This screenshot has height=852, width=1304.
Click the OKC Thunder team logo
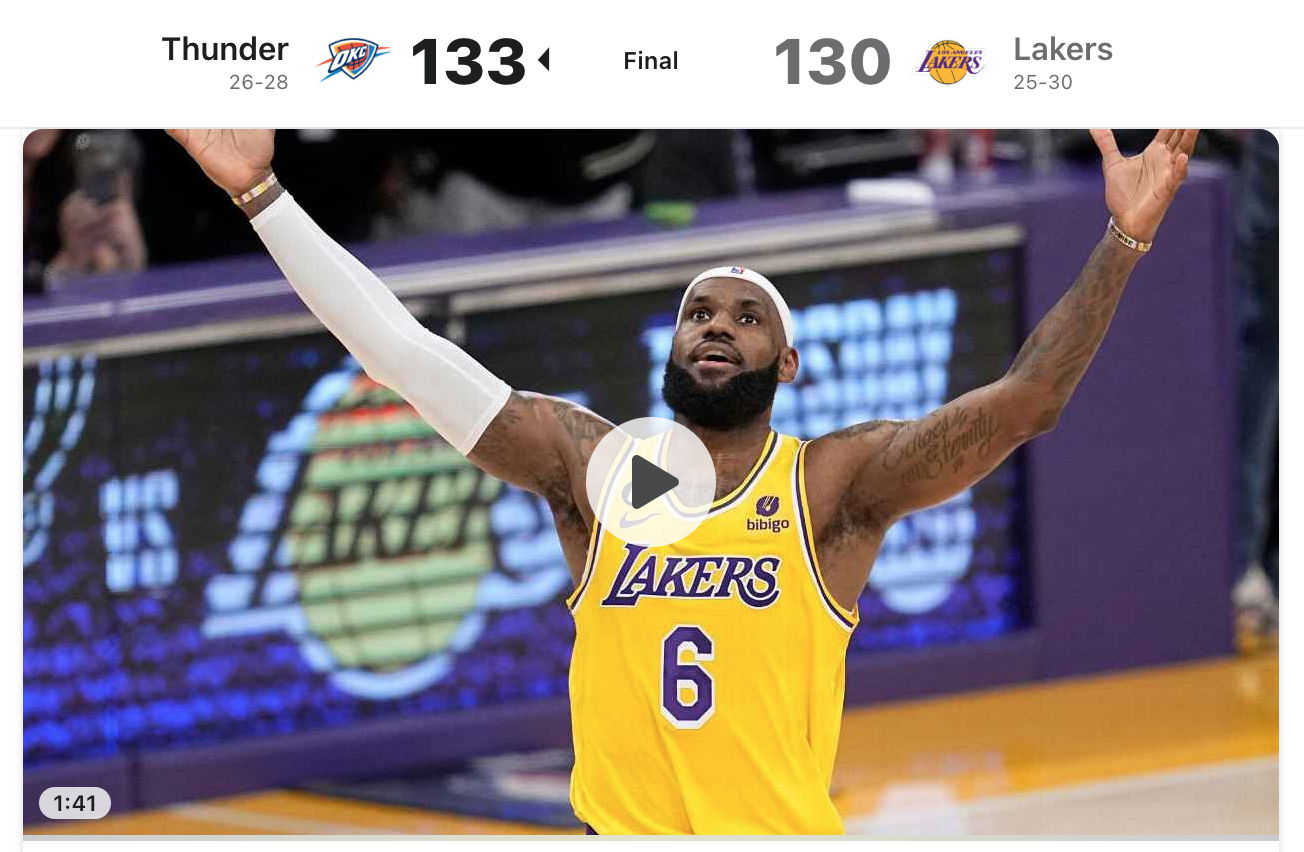point(353,60)
